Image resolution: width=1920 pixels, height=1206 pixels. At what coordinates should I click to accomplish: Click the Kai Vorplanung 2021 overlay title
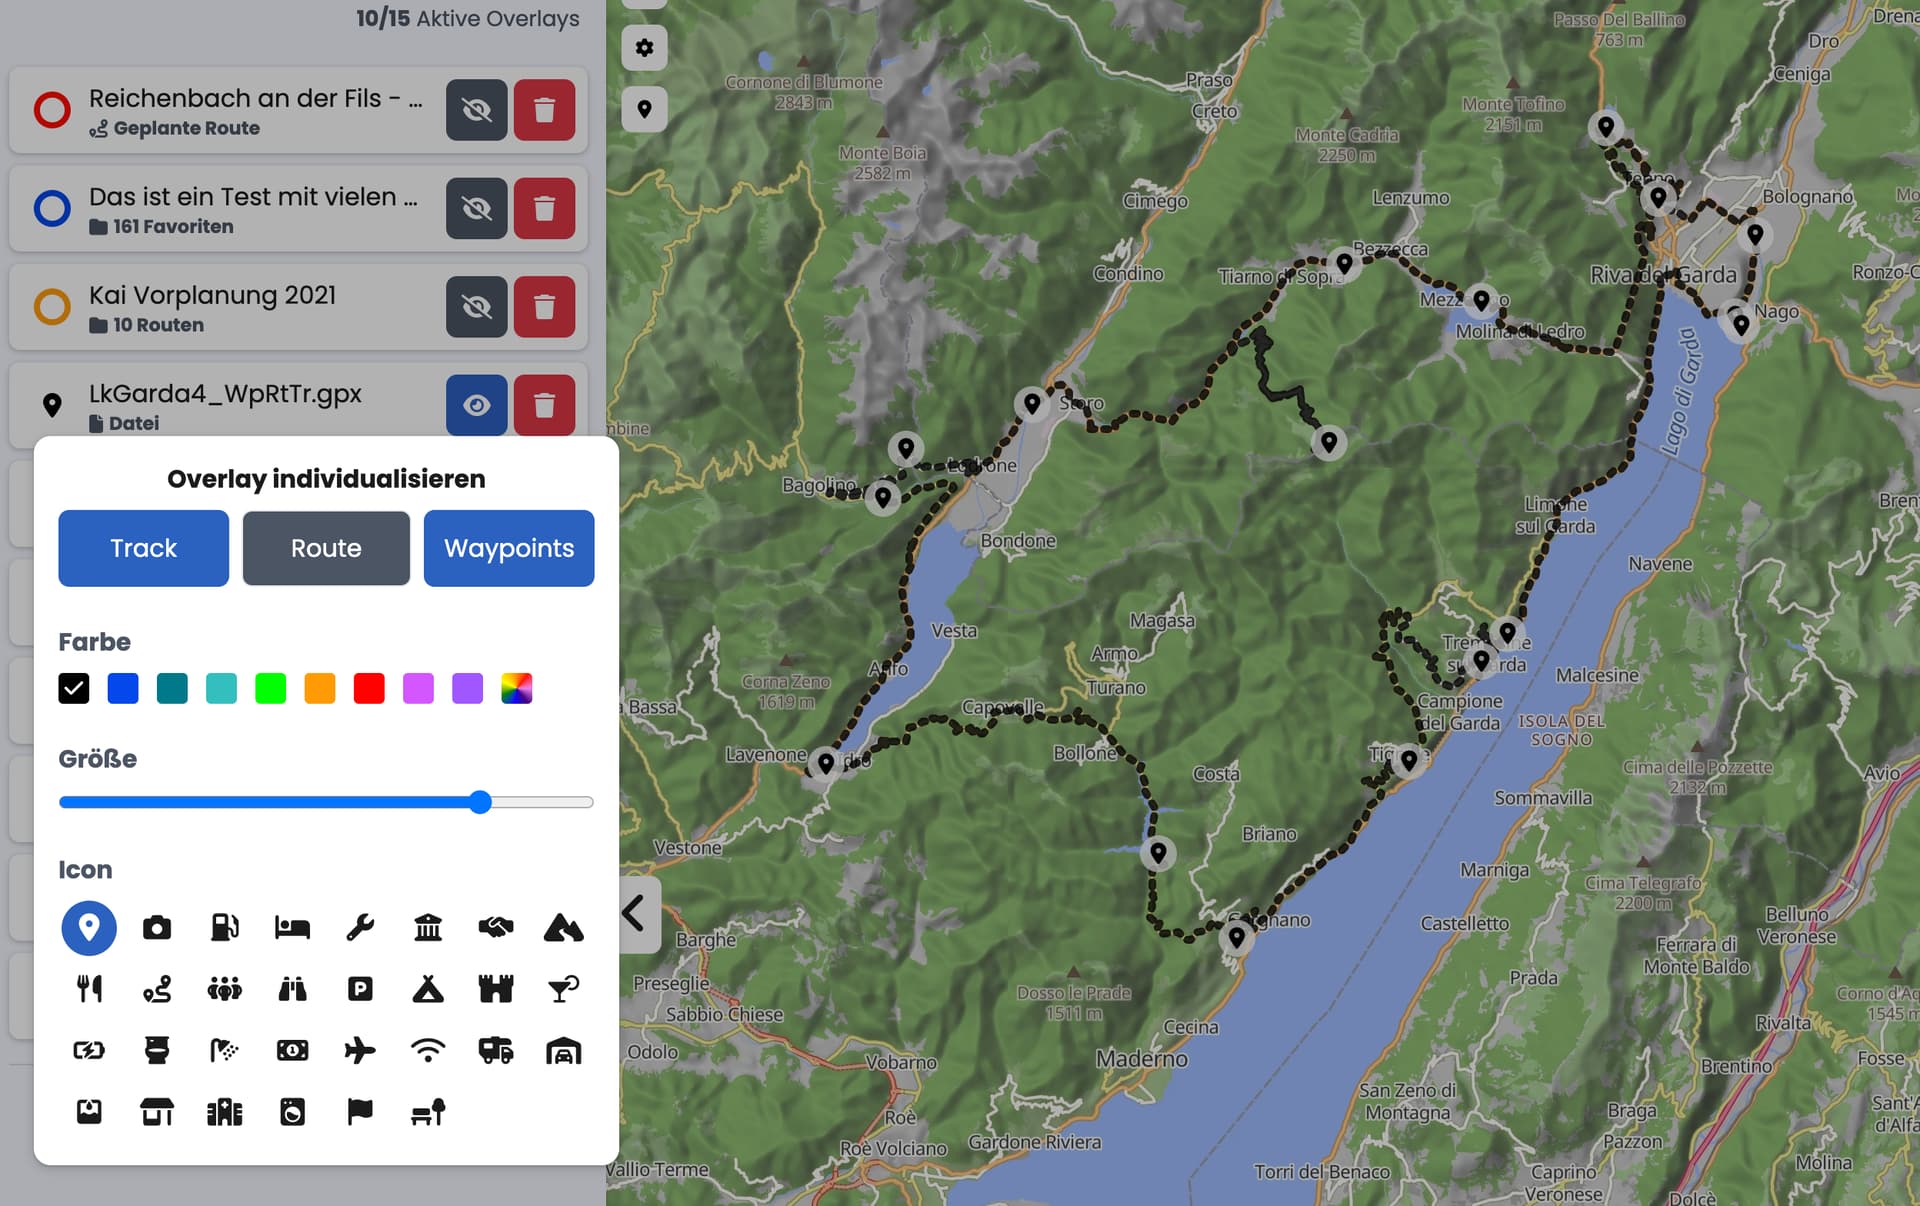(212, 295)
